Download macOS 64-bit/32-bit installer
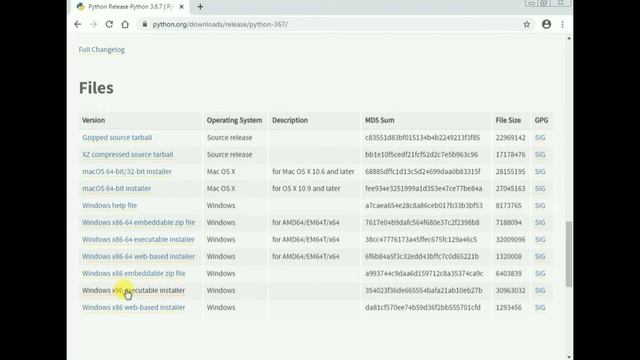Viewport: 640px width, 360px height. pos(127,171)
